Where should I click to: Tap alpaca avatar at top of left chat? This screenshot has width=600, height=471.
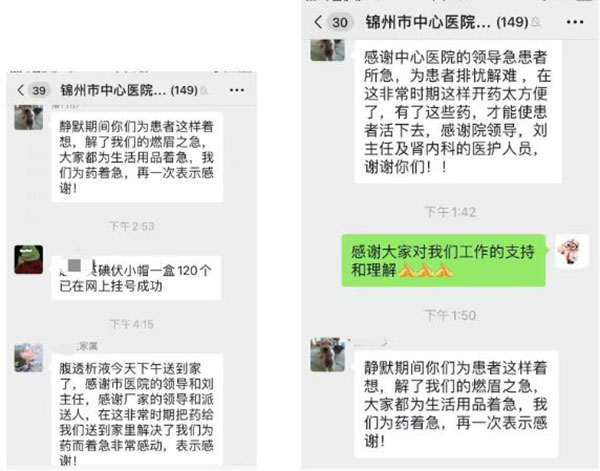[x=29, y=117]
